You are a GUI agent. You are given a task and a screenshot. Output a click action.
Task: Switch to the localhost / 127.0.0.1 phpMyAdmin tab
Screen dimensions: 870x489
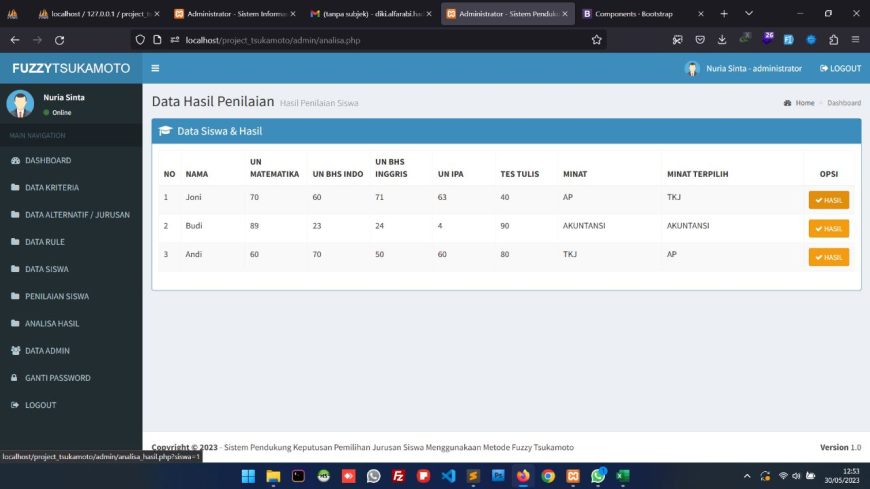(99, 14)
